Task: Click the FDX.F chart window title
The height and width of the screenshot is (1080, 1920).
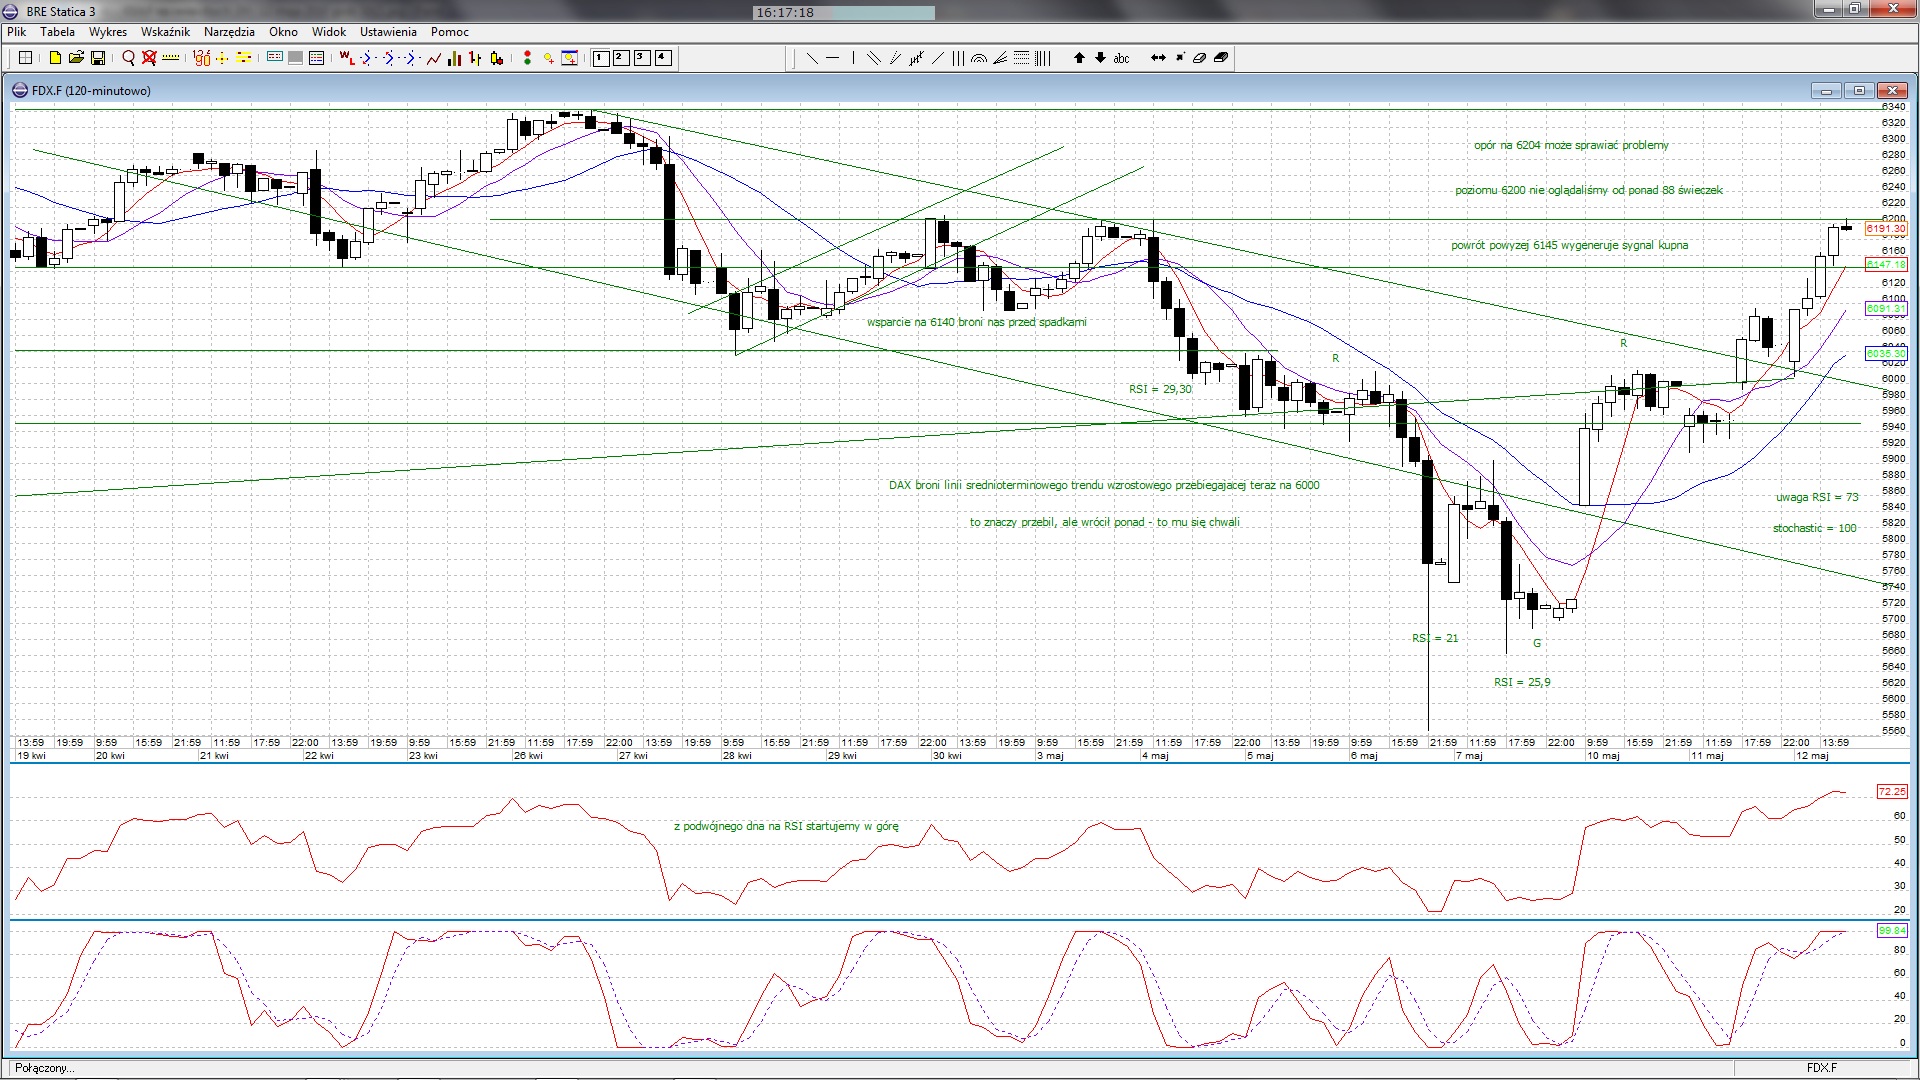Action: click(x=91, y=90)
